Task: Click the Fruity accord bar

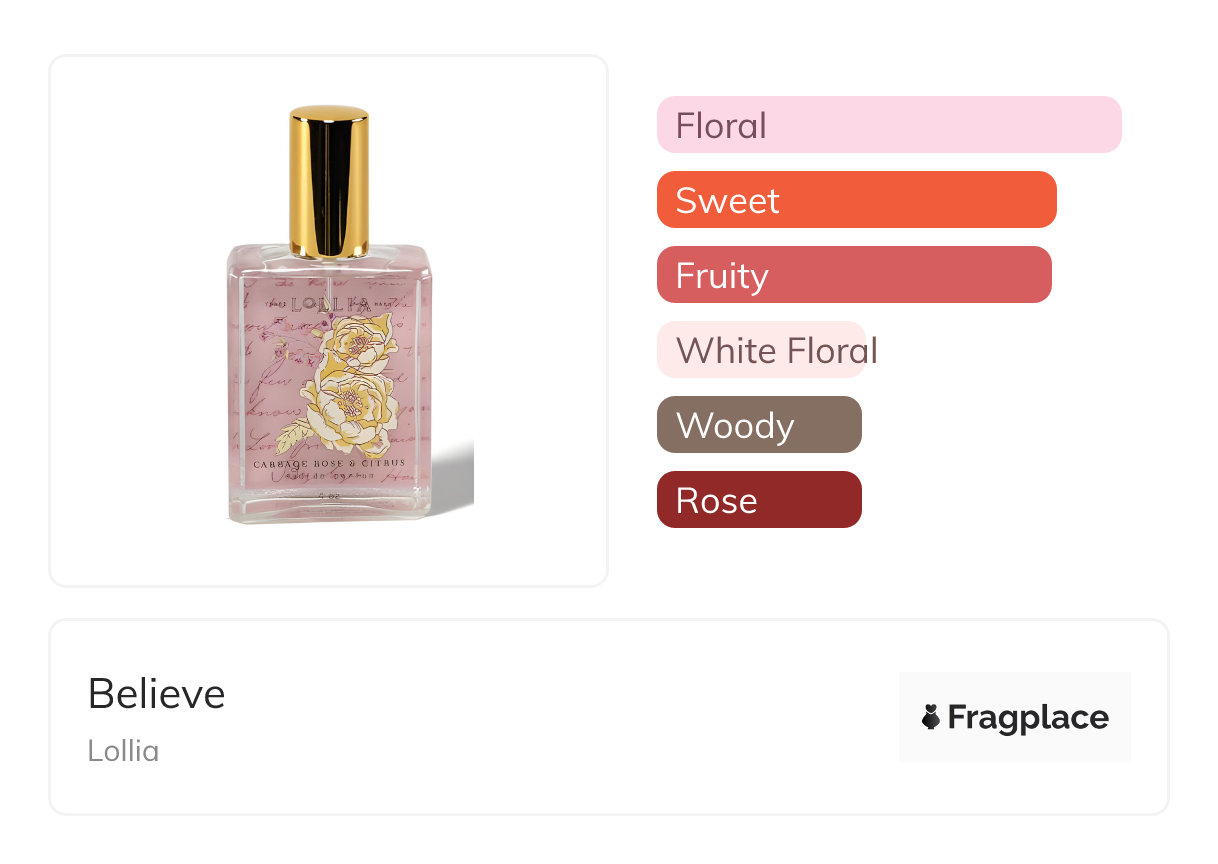Action: tap(853, 275)
